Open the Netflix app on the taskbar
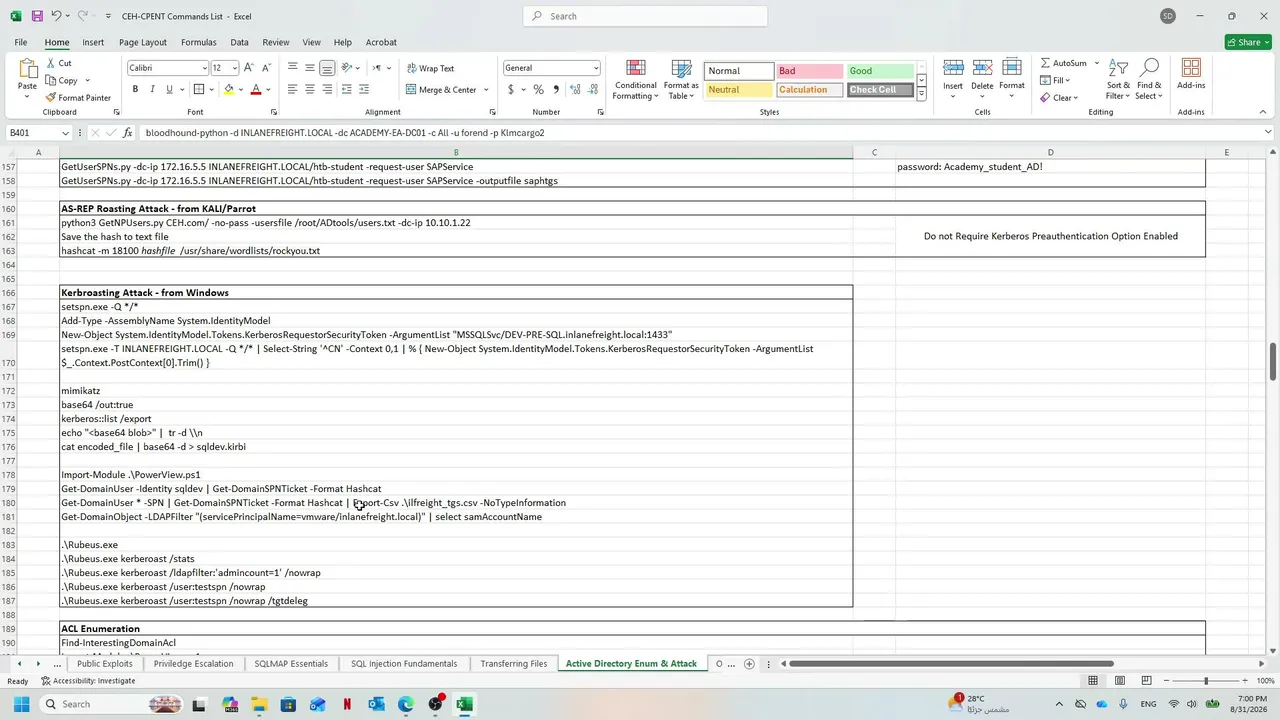The height and width of the screenshot is (720, 1280). (347, 704)
